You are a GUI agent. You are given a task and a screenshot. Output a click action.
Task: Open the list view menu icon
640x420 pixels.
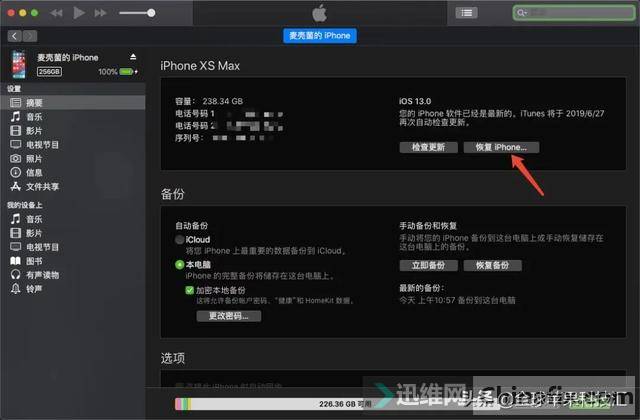(x=466, y=13)
